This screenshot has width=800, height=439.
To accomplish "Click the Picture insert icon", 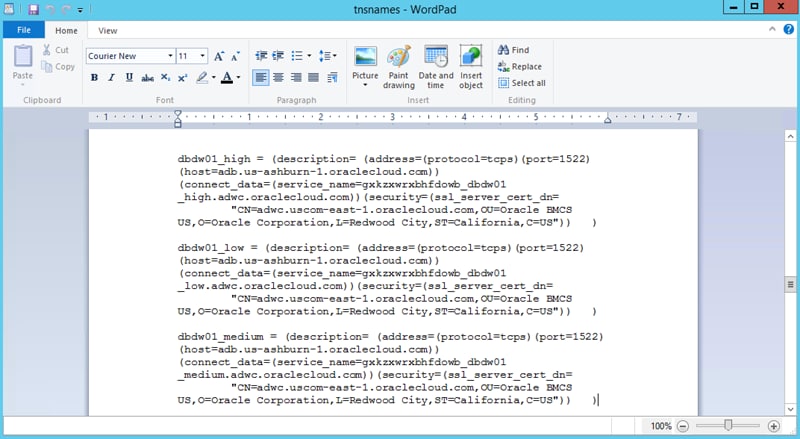I will pos(365,57).
